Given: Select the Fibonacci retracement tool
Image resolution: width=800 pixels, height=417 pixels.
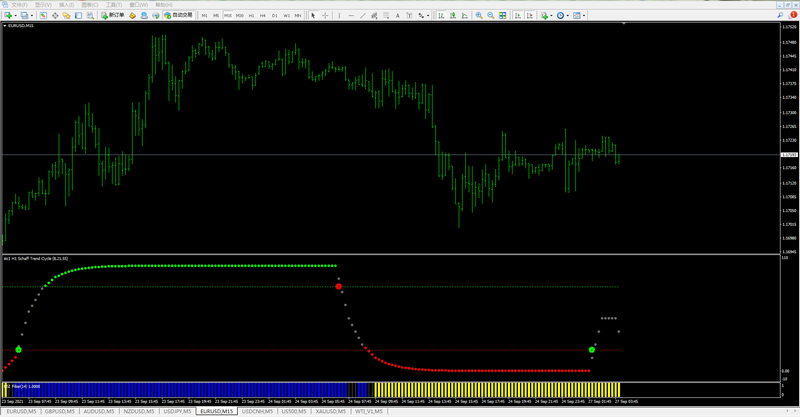Looking at the screenshot, I should 386,16.
